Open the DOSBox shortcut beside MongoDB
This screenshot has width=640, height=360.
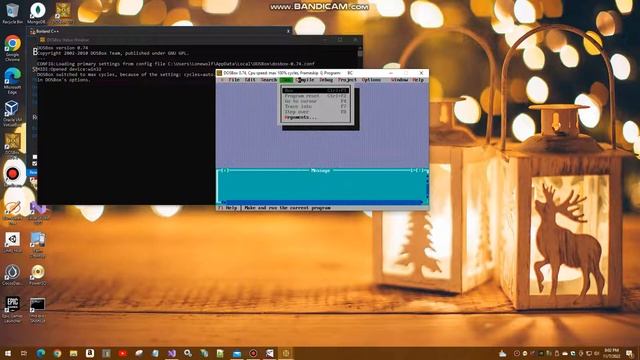[62, 13]
